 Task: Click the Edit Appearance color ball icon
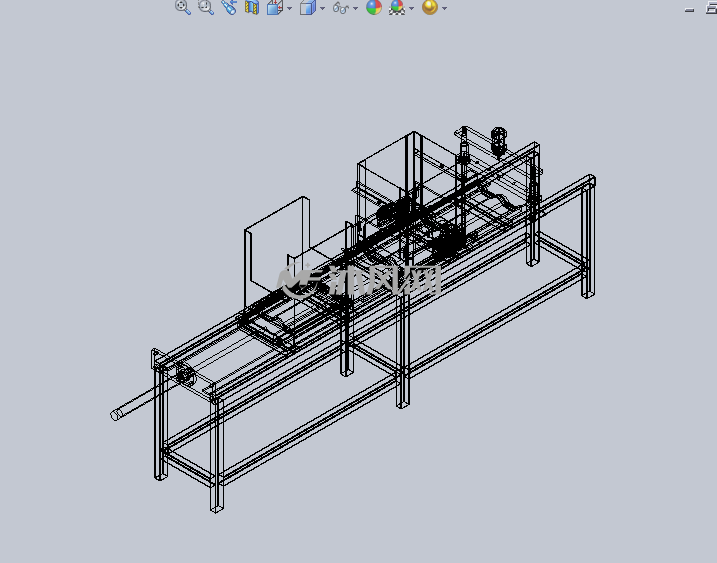coord(374,7)
